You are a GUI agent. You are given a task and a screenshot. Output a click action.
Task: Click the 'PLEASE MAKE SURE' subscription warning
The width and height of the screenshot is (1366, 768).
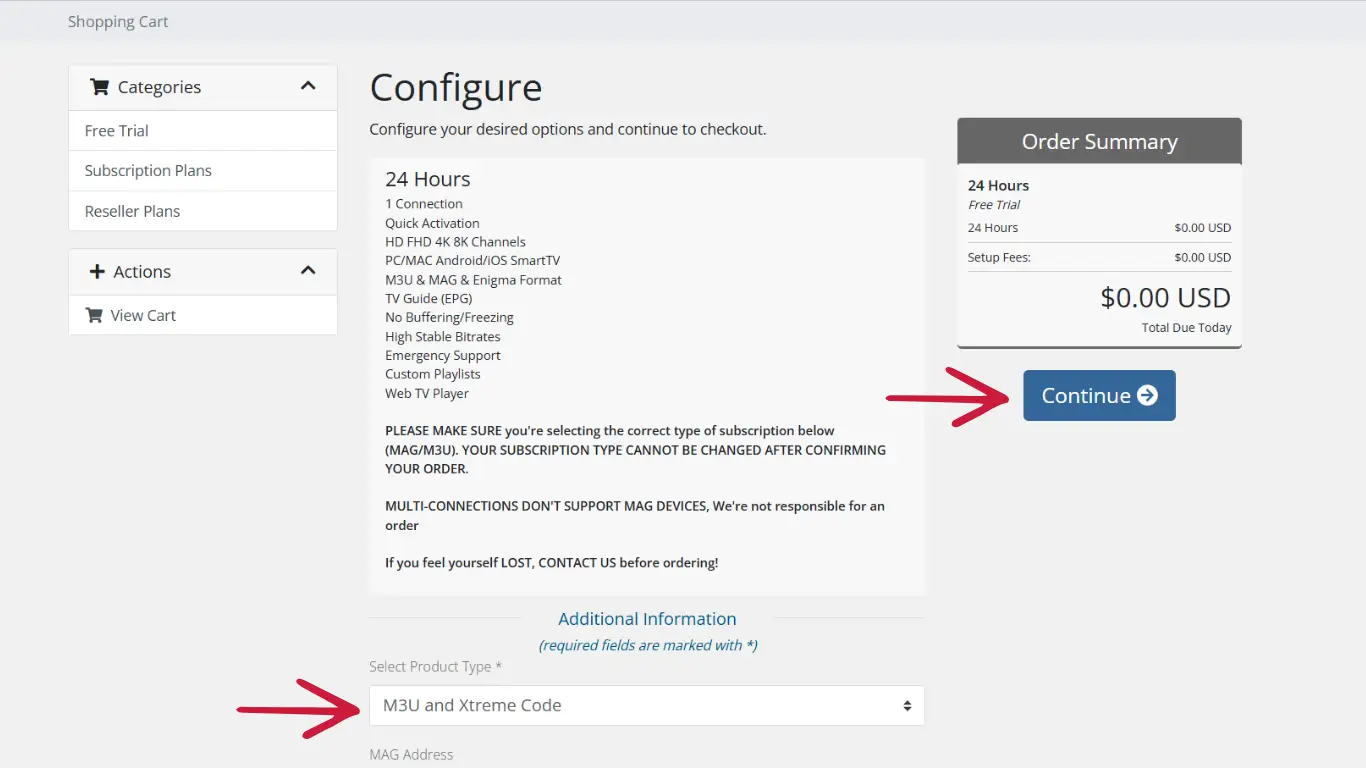(x=635, y=449)
